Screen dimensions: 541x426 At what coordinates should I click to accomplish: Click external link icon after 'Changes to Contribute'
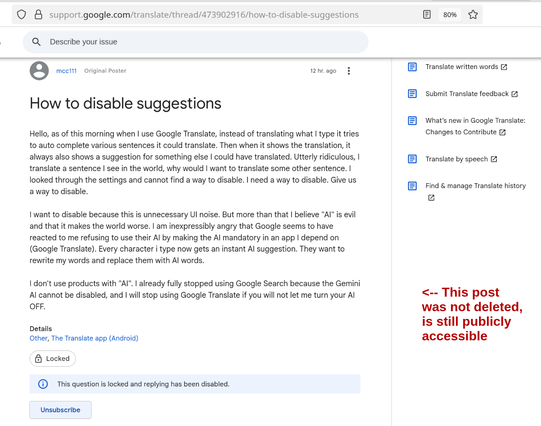coord(502,132)
